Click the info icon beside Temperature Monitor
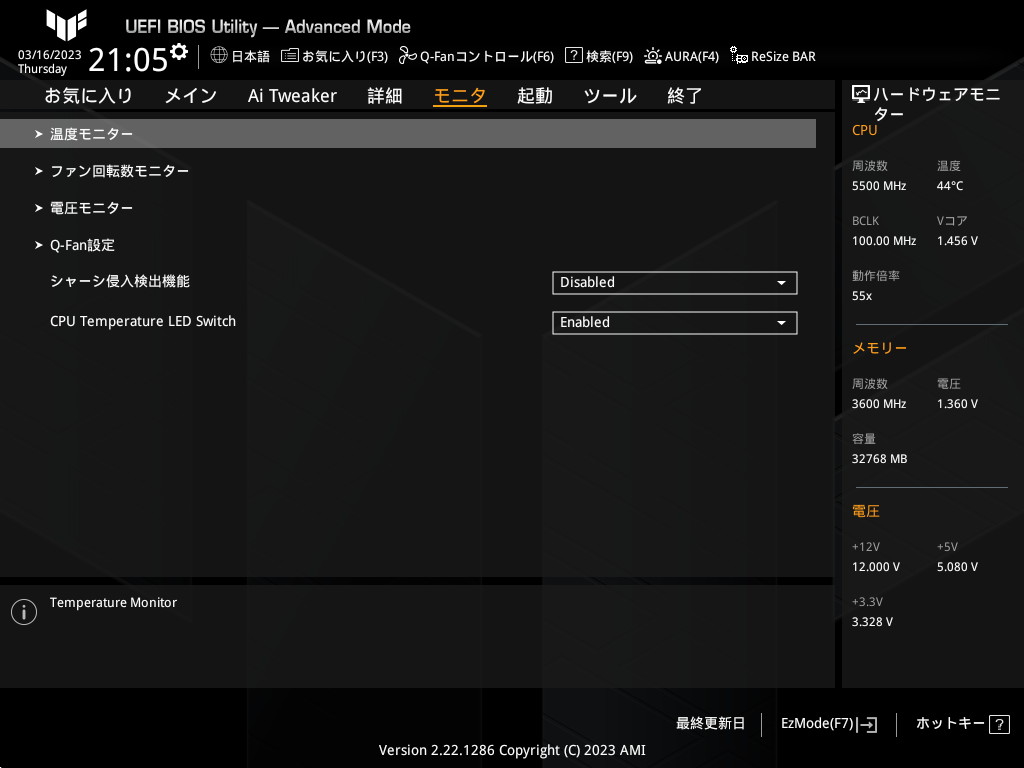Viewport: 1024px width, 768px height. 24,612
